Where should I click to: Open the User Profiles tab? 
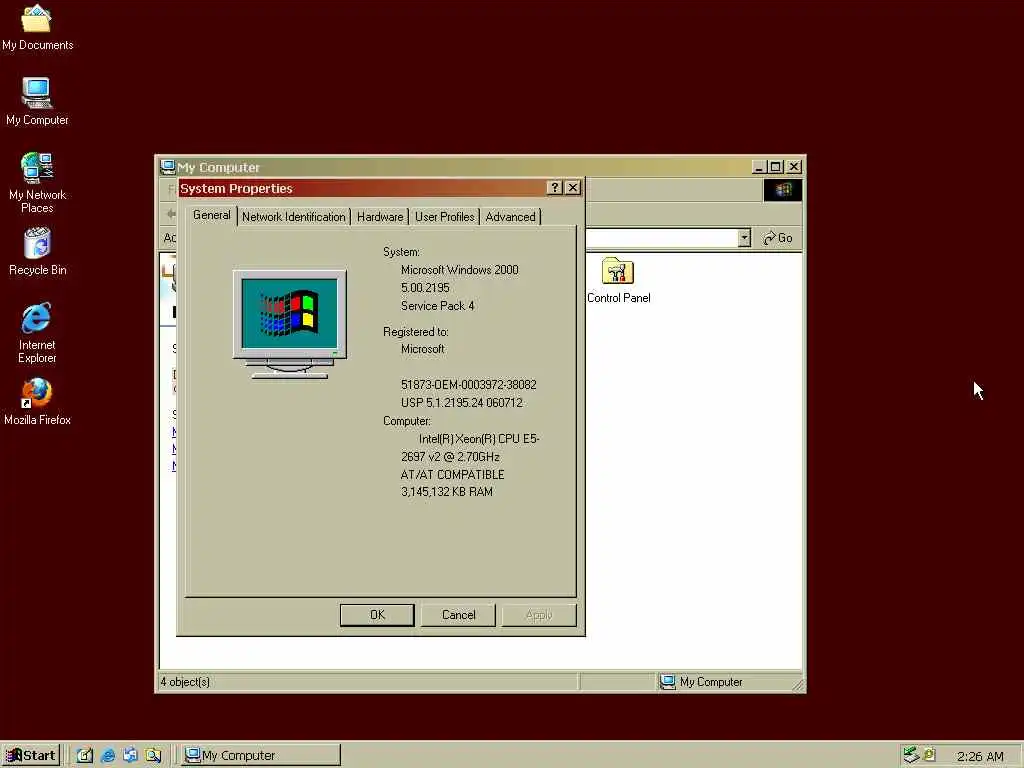coord(445,217)
